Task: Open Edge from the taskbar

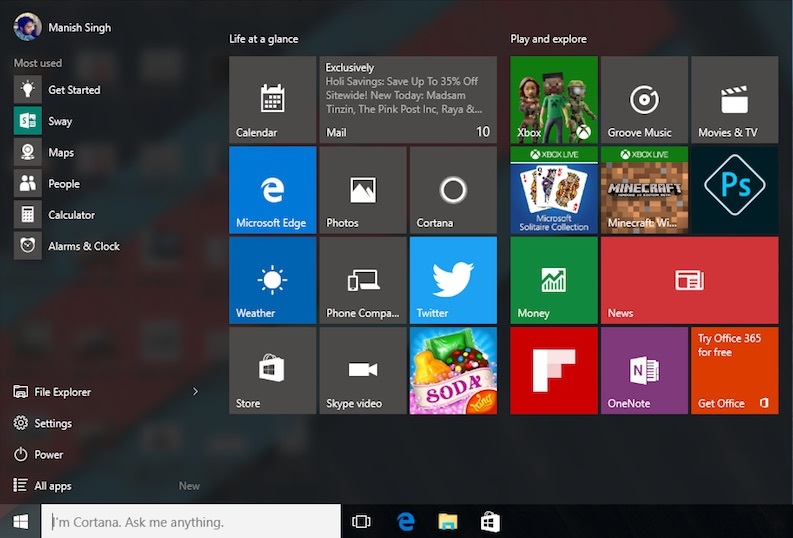Action: coord(406,521)
